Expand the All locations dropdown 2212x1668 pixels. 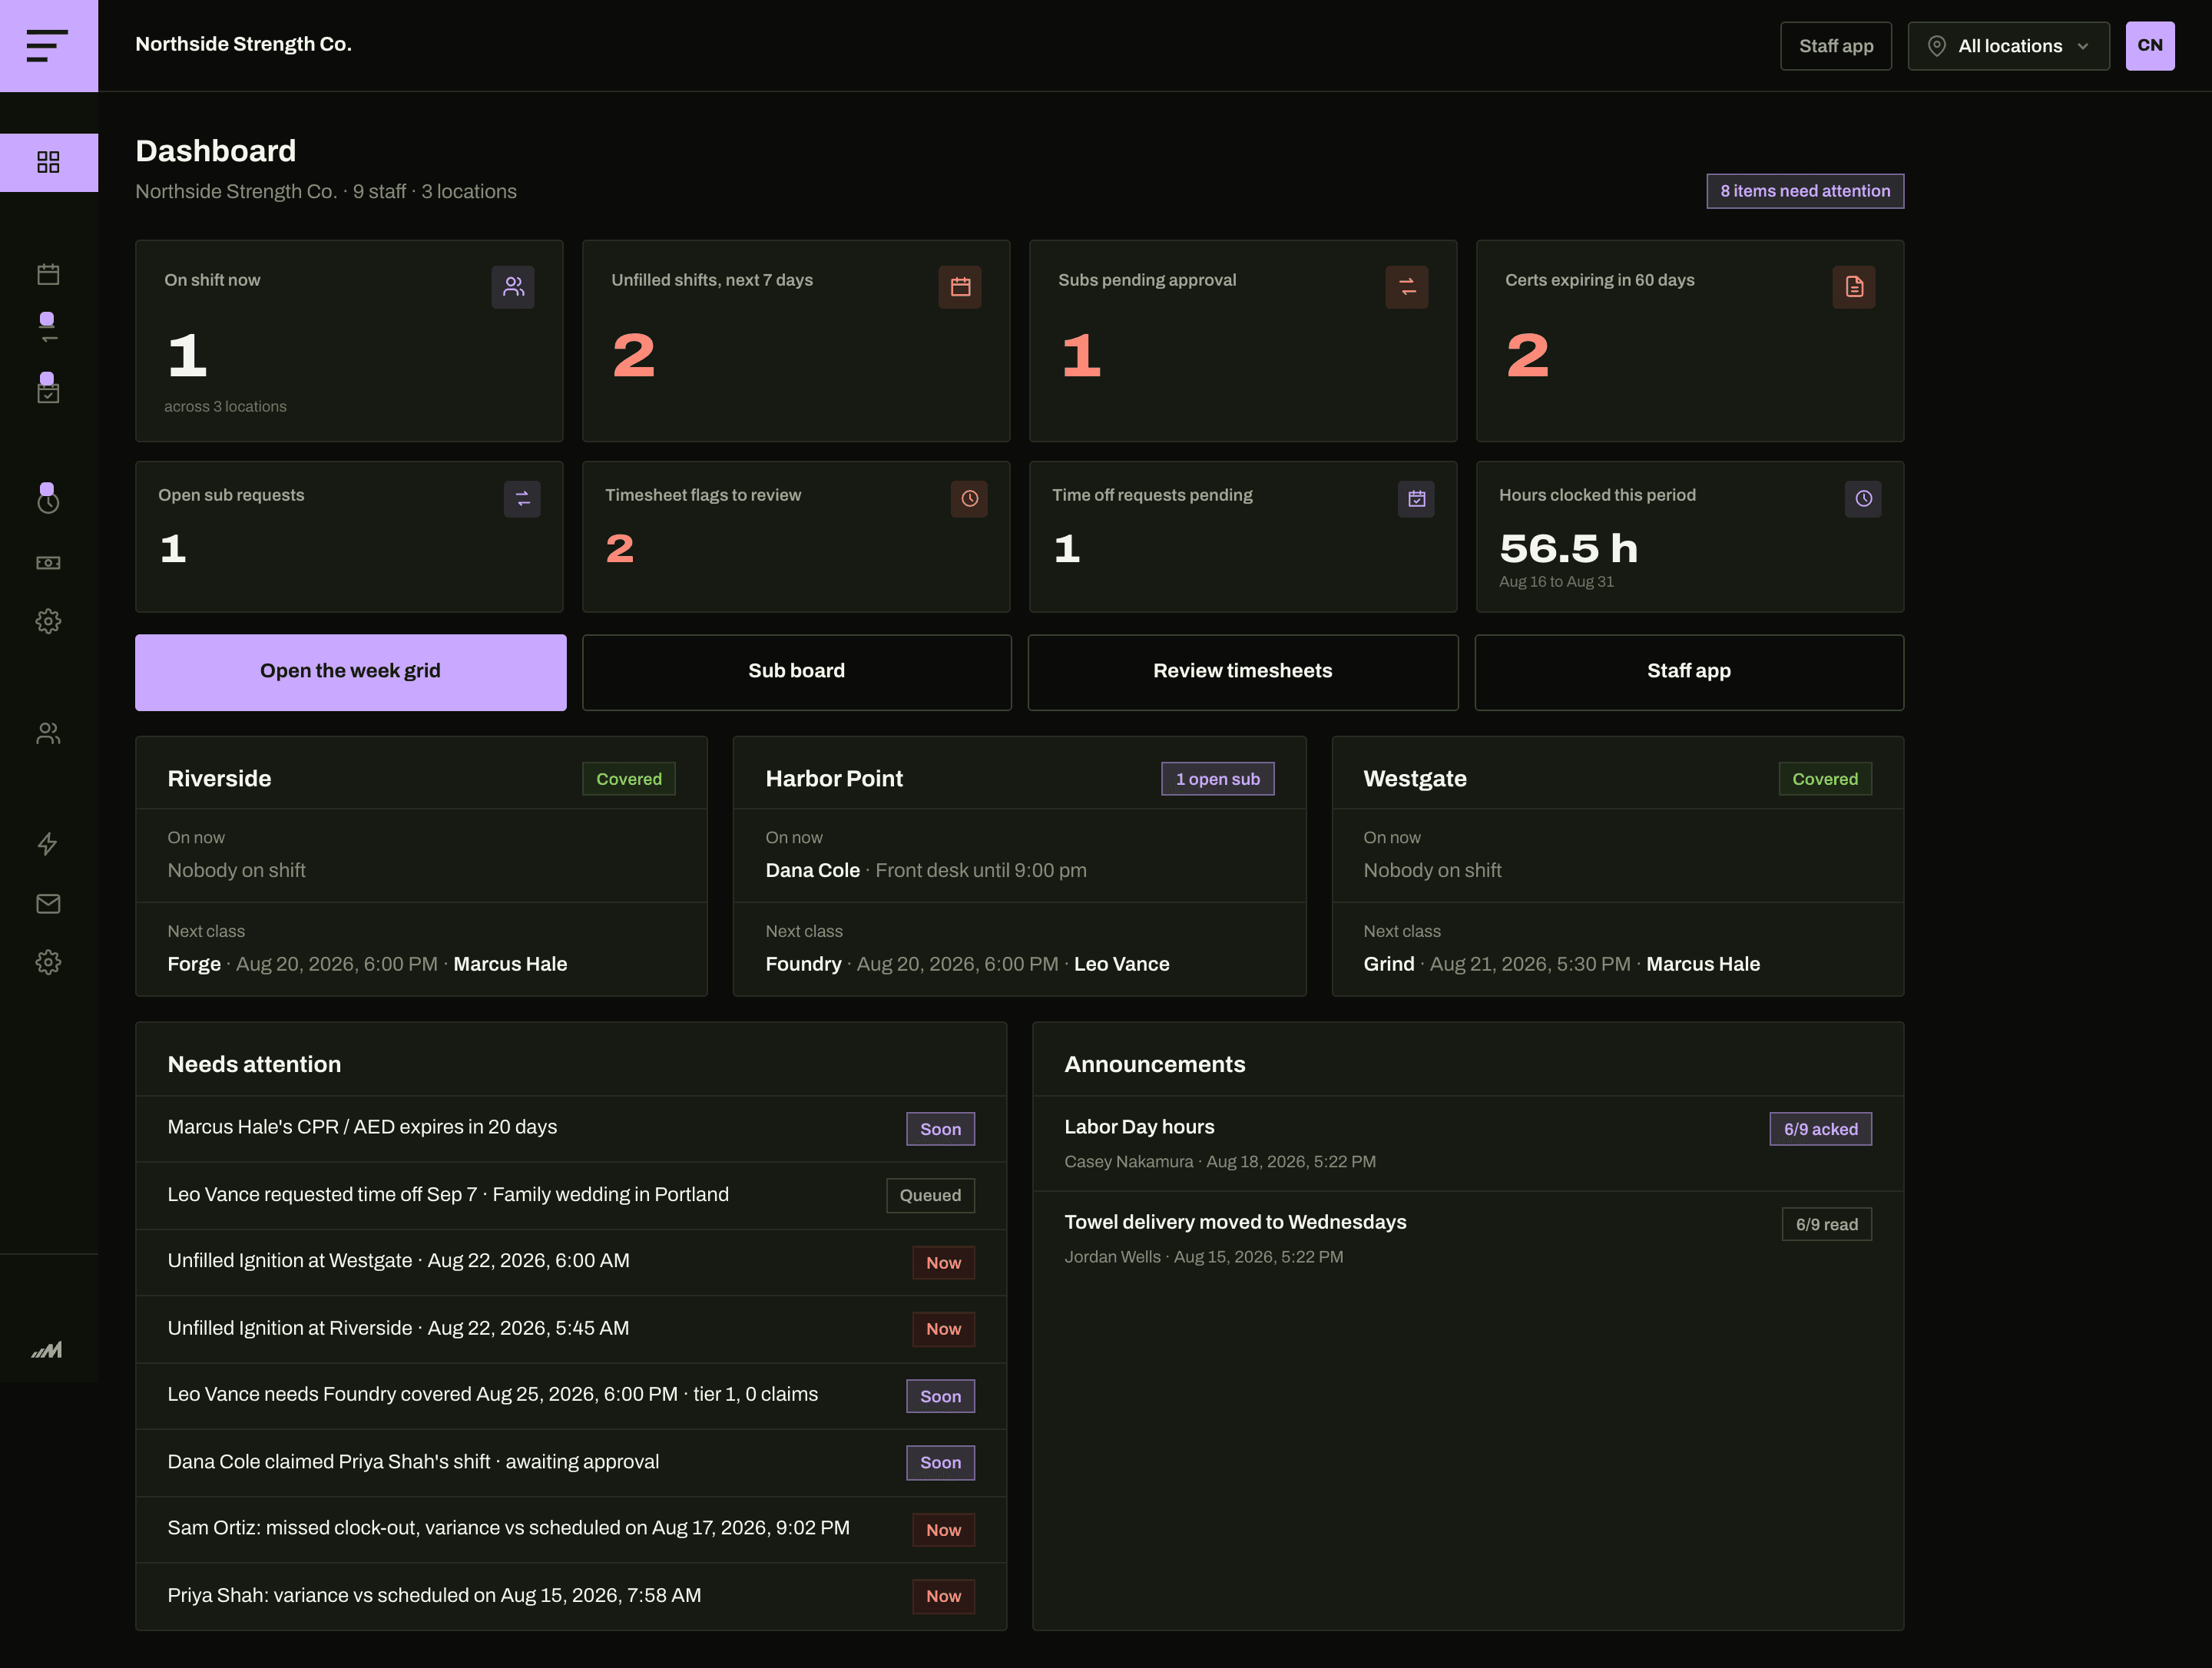click(2008, 46)
